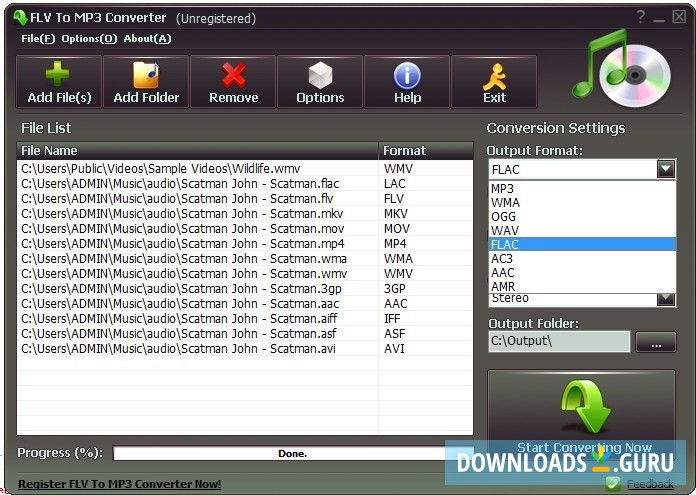Pick AAC from the format list
This screenshot has height=495, width=696.
click(x=582, y=272)
